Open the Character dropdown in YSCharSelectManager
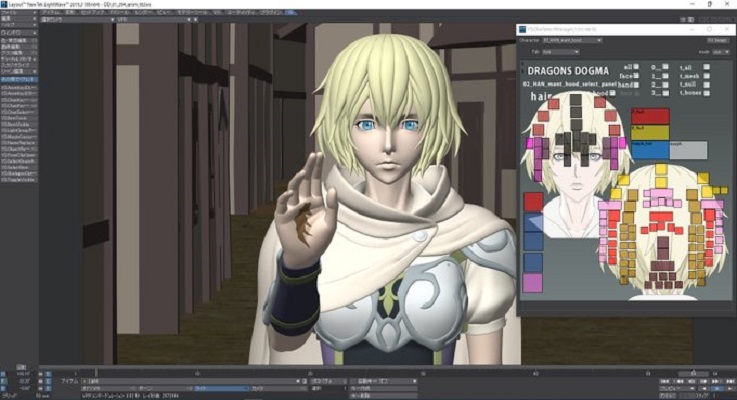The width and height of the screenshot is (737, 400). pyautogui.click(x=572, y=40)
